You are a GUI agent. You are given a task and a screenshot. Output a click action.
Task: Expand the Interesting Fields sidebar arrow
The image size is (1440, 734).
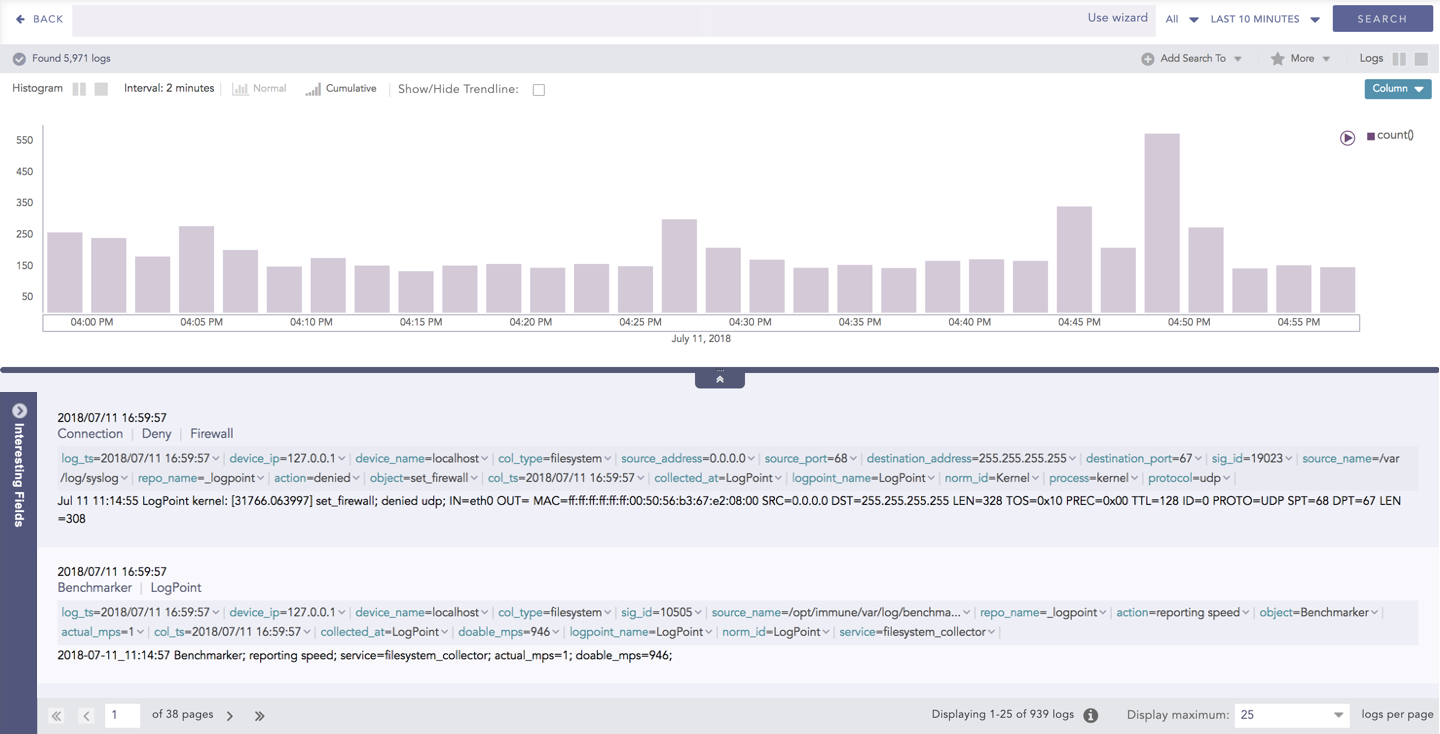[18, 411]
